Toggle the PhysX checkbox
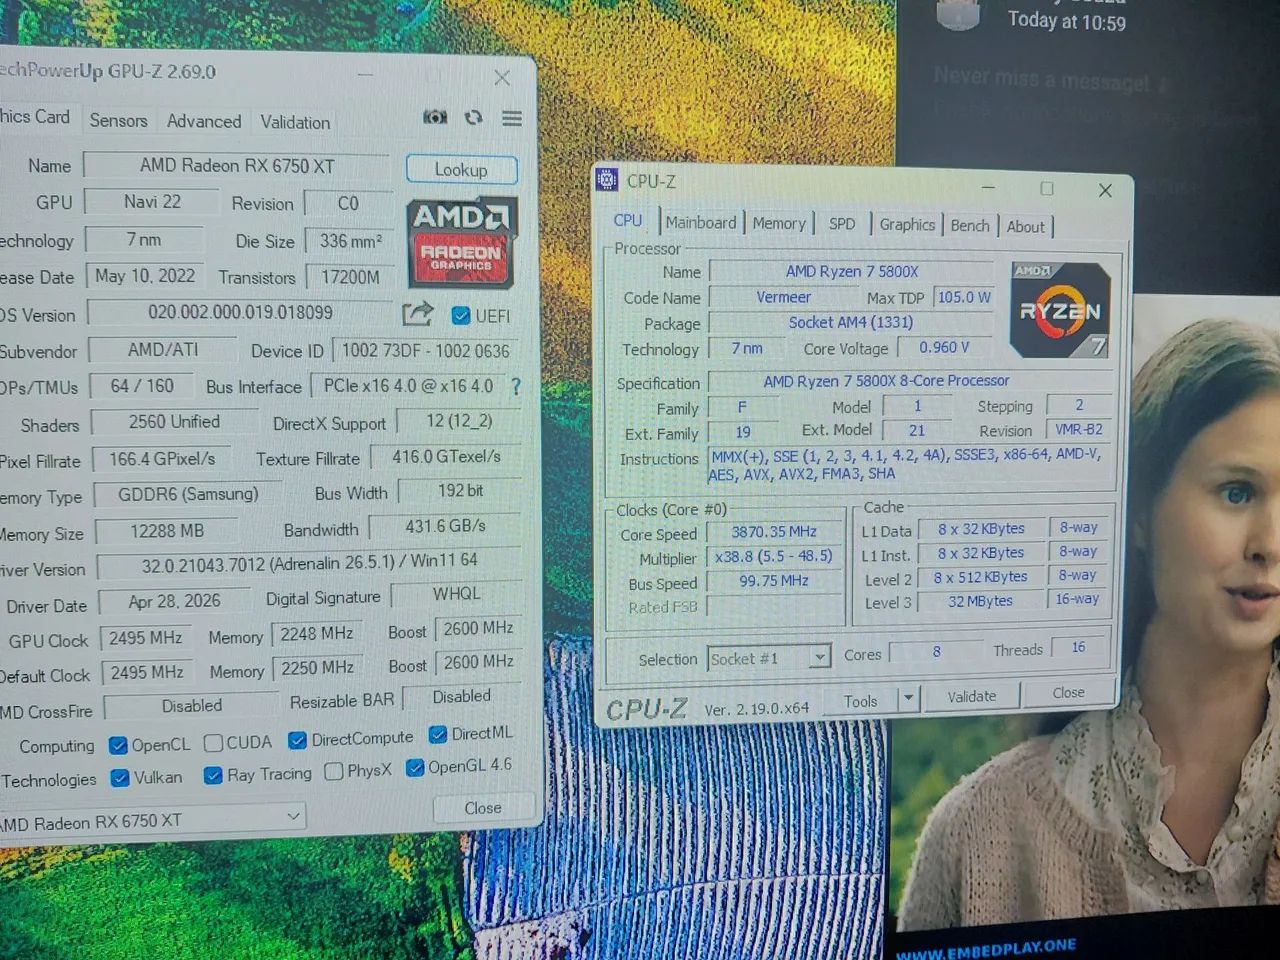Image resolution: width=1280 pixels, height=960 pixels. 334,771
